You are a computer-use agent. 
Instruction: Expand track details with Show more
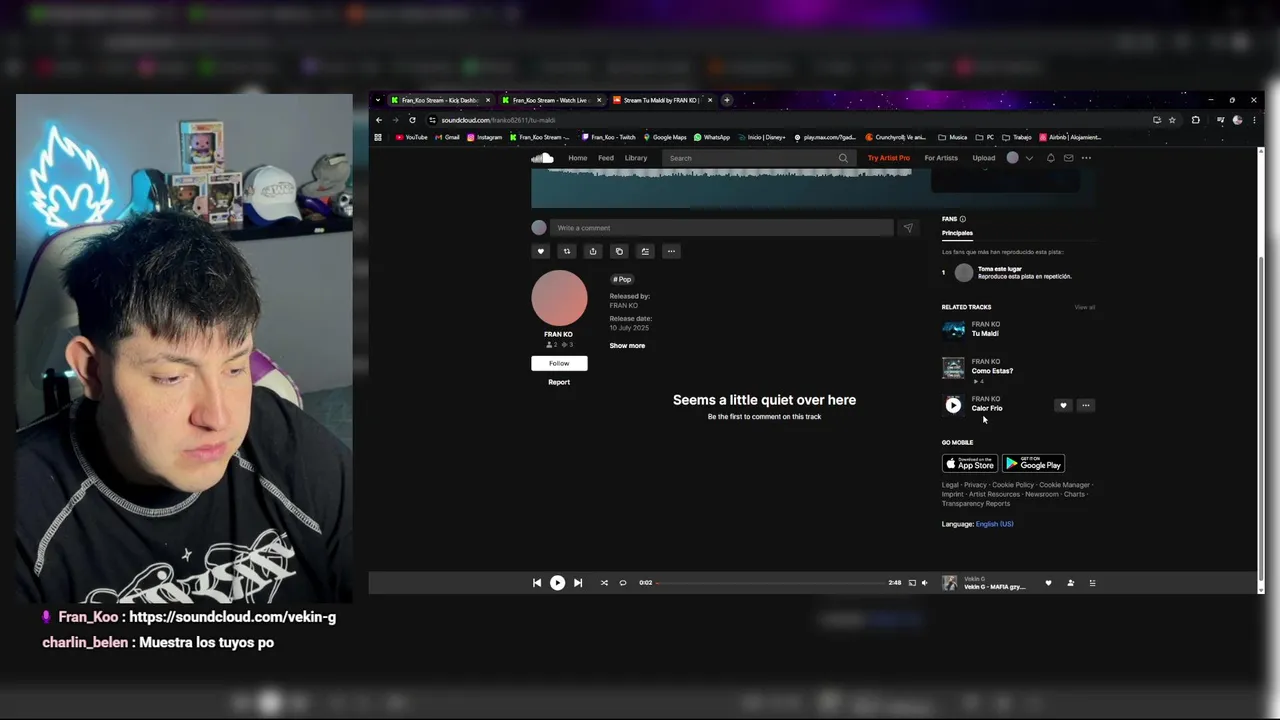627,346
